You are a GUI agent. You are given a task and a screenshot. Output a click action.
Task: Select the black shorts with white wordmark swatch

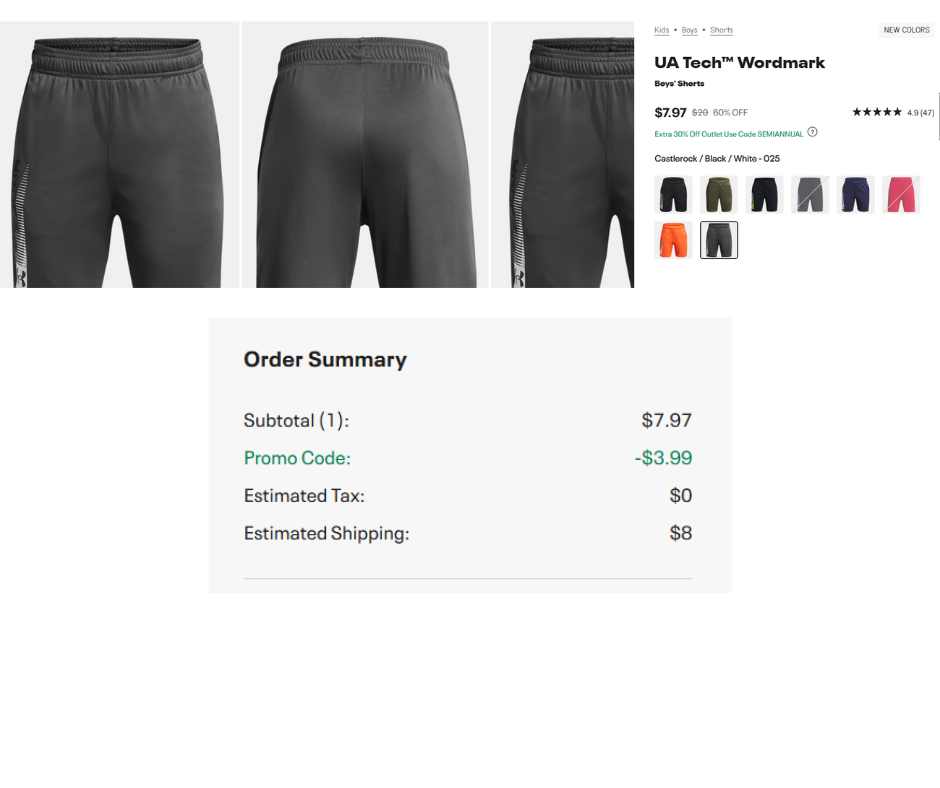pyautogui.click(x=673, y=194)
